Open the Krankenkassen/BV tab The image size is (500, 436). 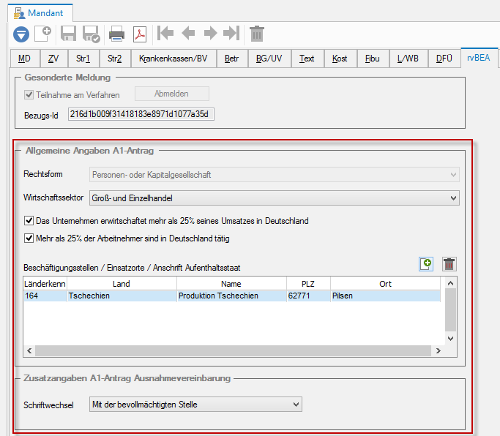click(x=174, y=59)
